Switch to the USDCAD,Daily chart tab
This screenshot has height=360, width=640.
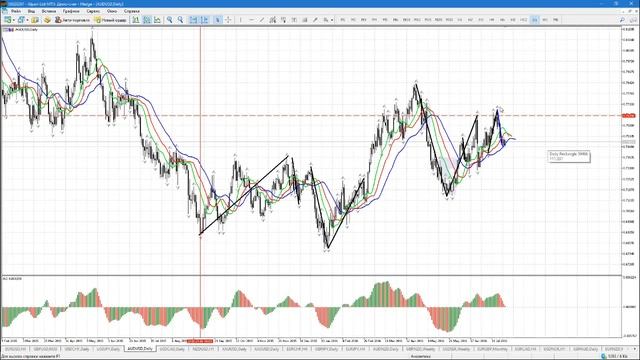coord(172,349)
